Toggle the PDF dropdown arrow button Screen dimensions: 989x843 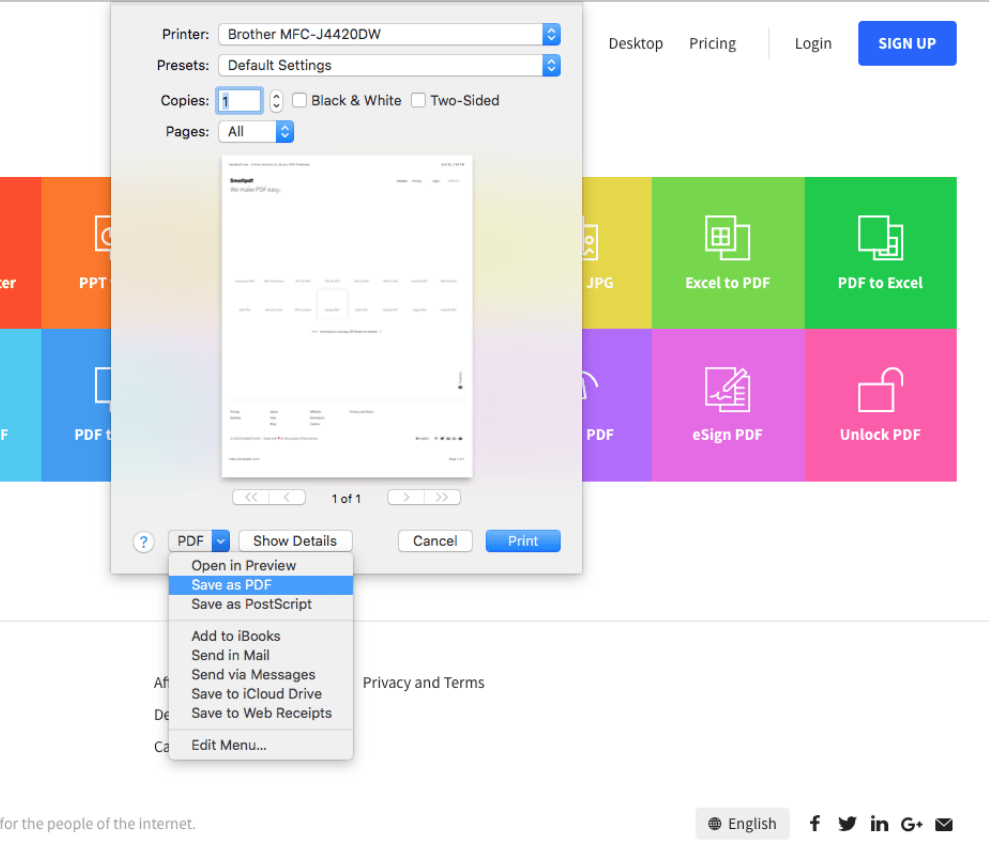pos(221,541)
